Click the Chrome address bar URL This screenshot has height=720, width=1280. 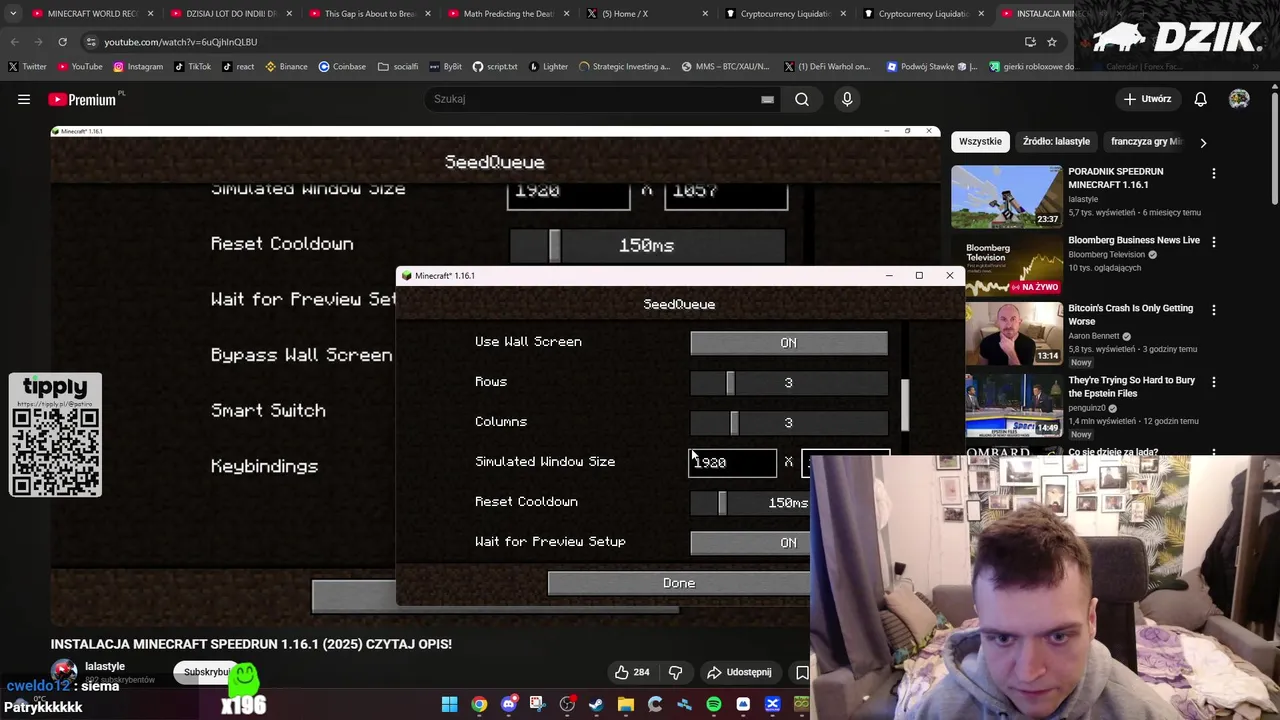pos(181,42)
